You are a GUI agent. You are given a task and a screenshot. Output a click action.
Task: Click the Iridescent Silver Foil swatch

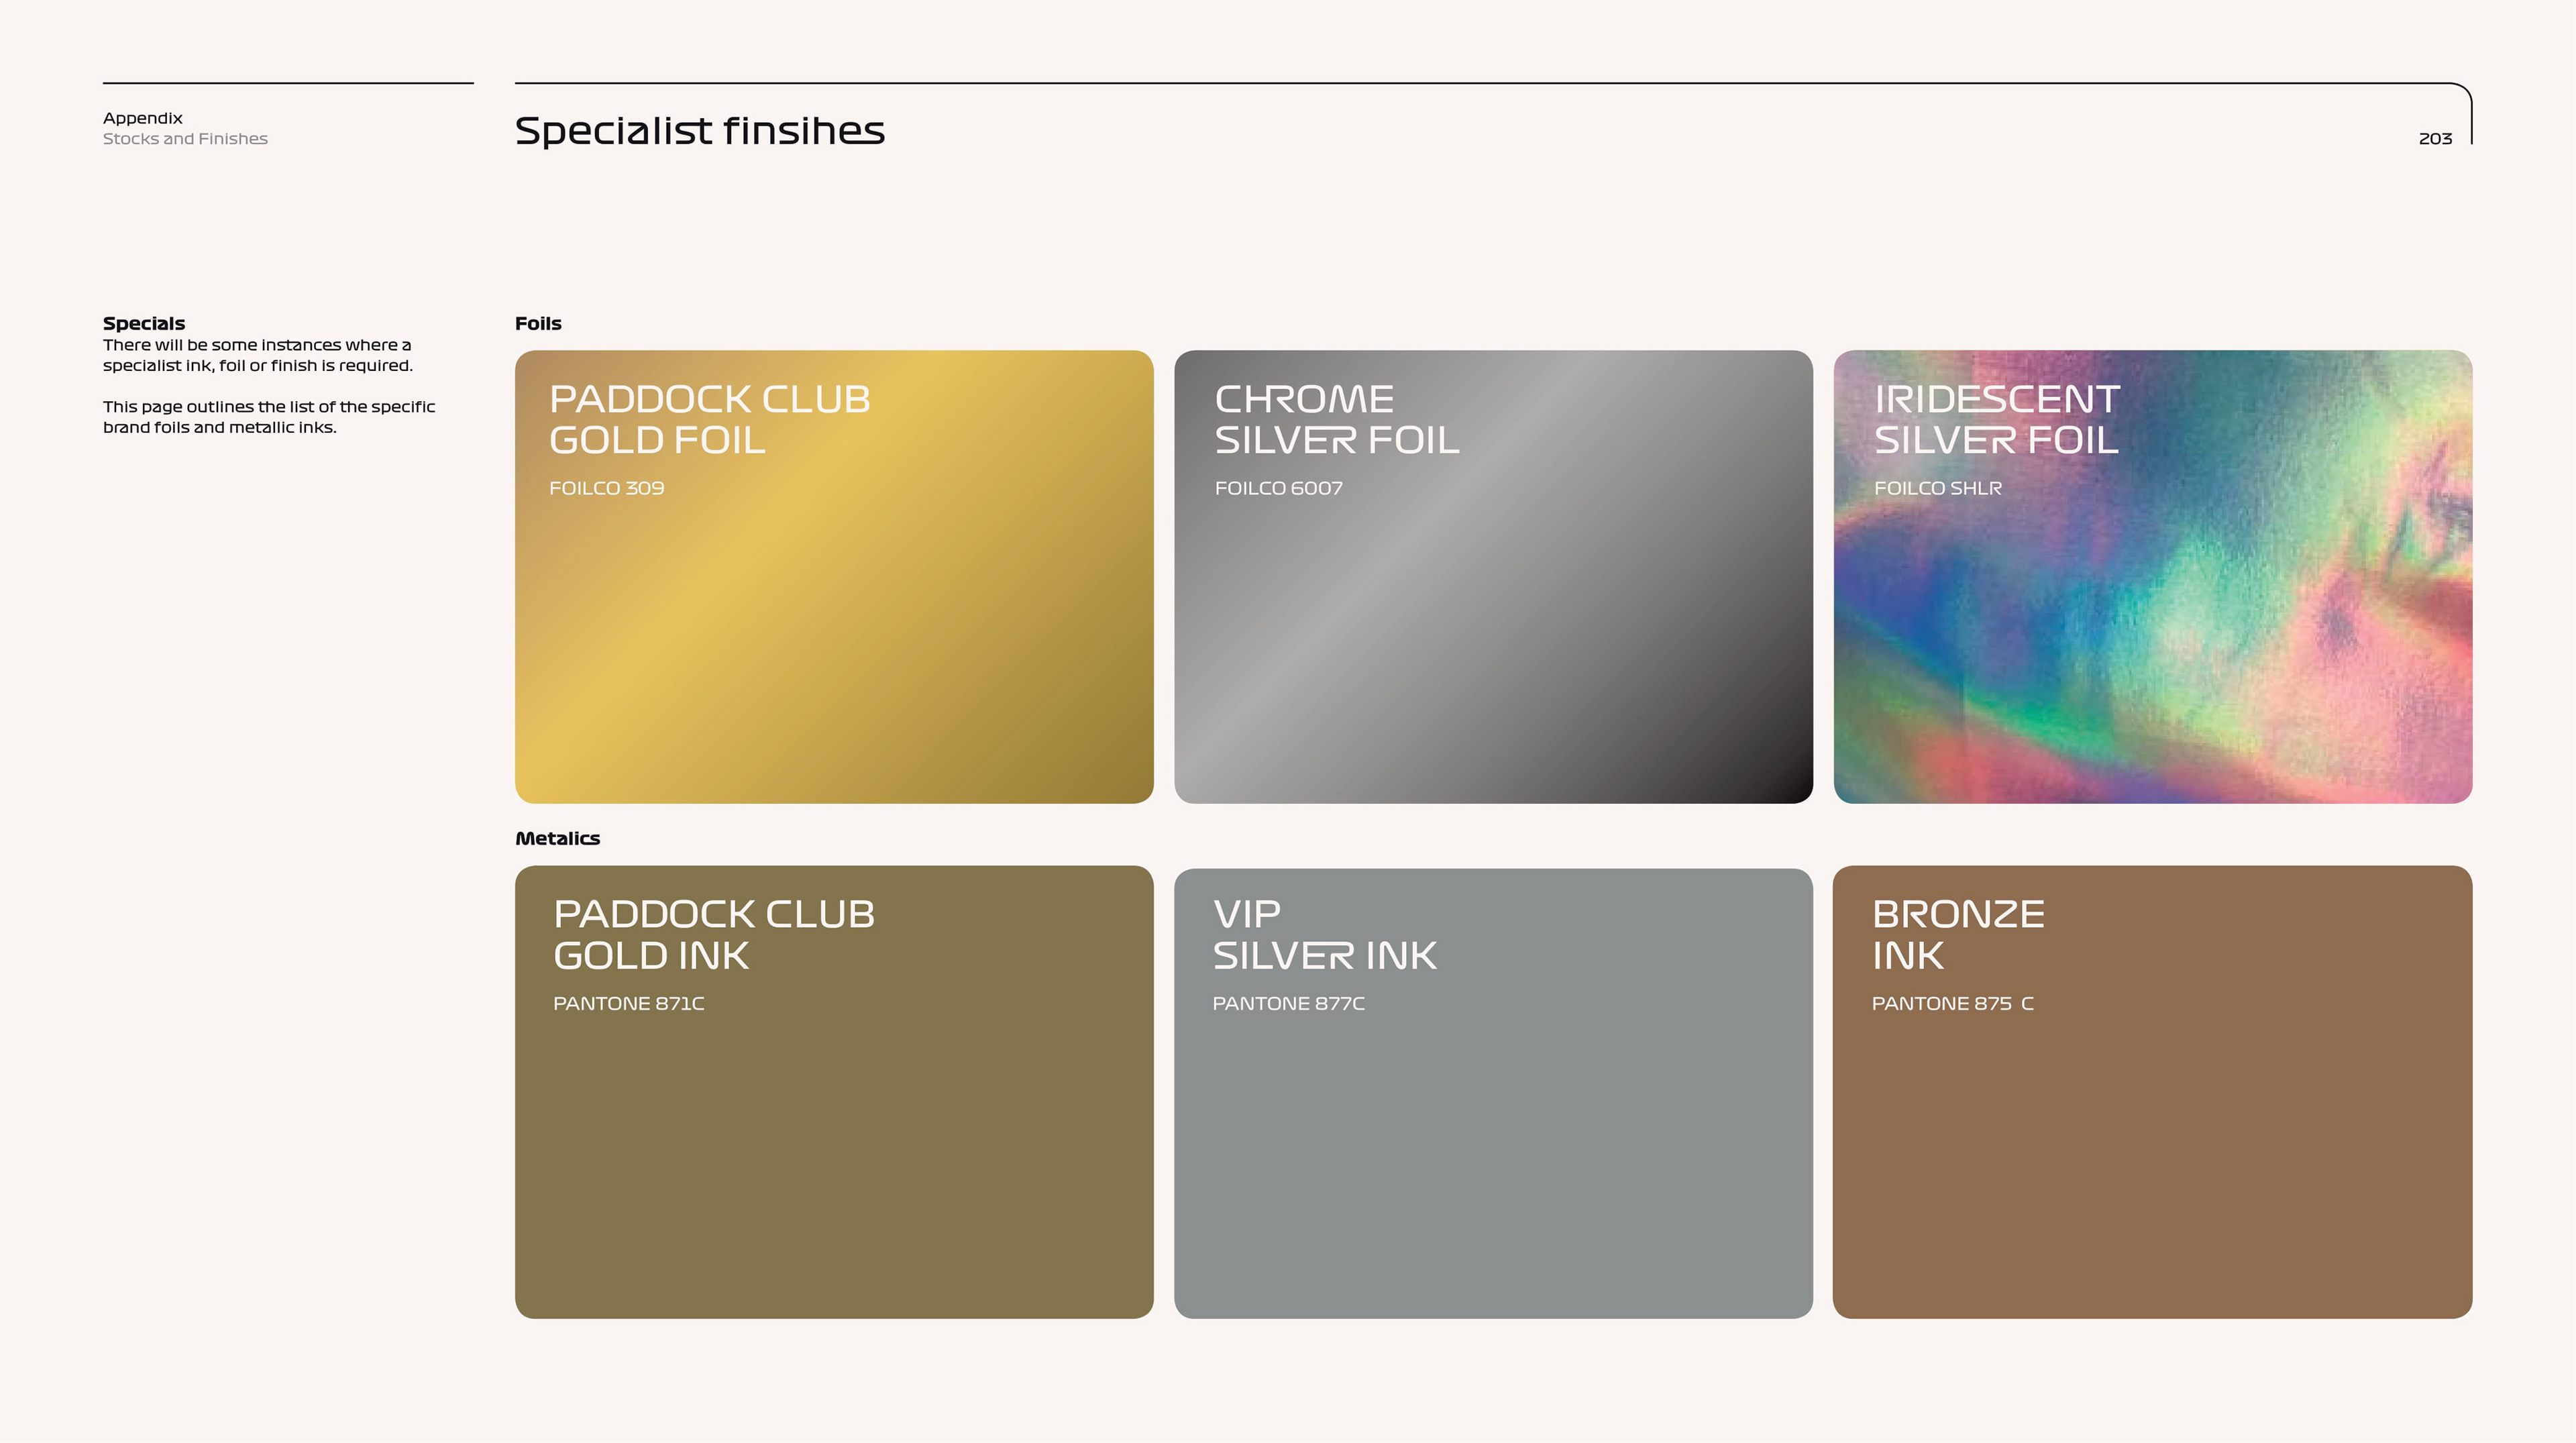(2152, 620)
